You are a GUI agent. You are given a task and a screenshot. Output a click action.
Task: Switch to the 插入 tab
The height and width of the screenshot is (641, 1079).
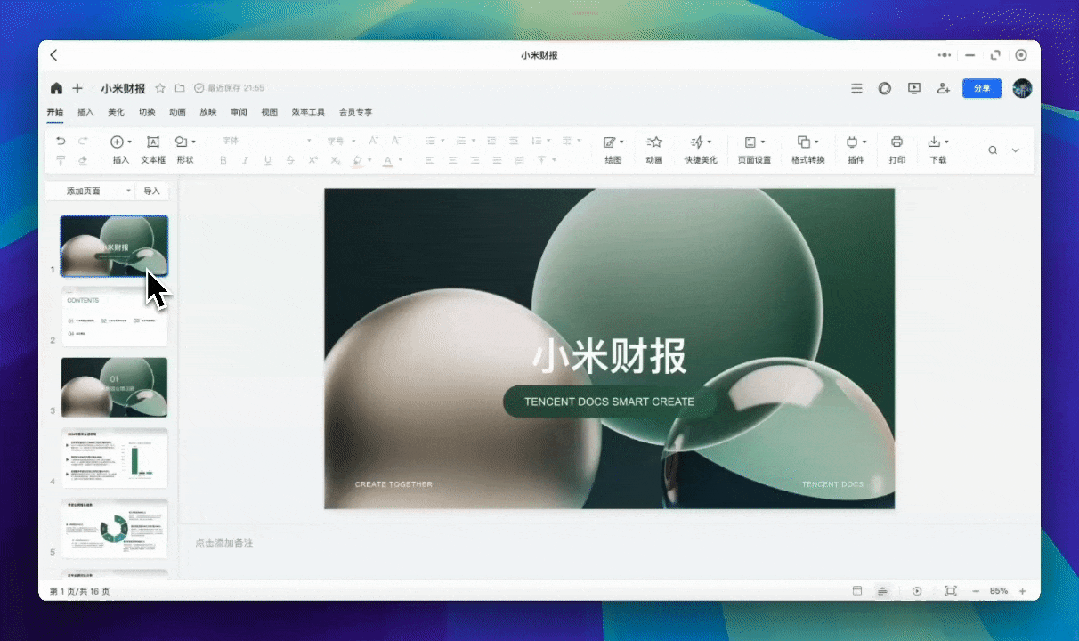[85, 112]
